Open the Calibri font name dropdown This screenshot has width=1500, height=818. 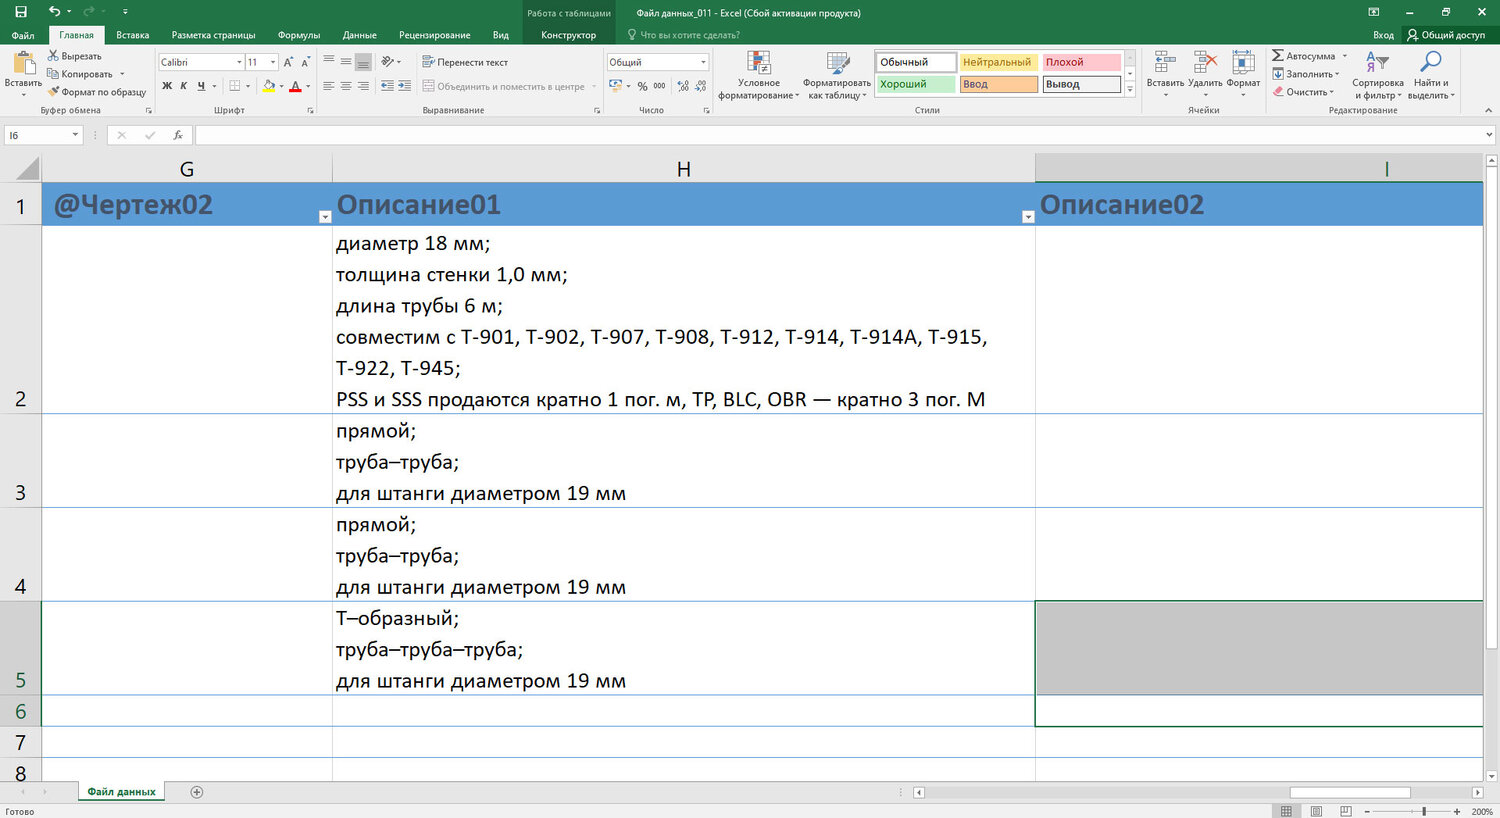click(x=238, y=62)
